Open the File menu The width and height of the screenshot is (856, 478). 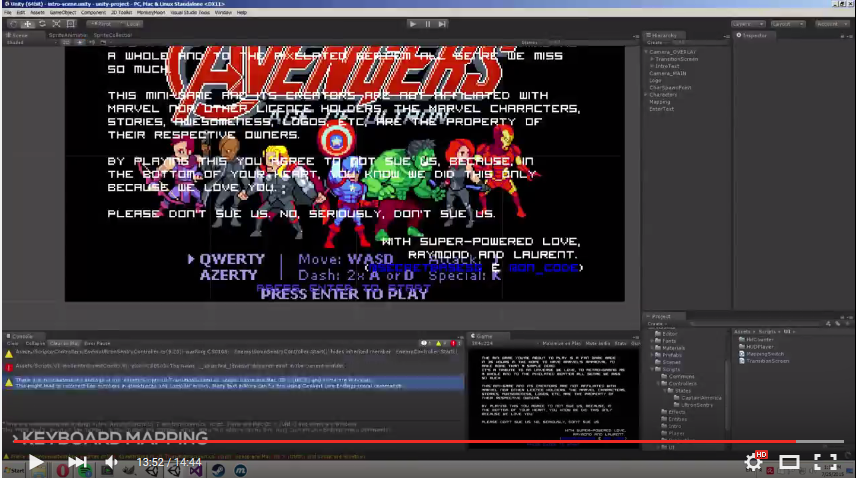(x=8, y=12)
